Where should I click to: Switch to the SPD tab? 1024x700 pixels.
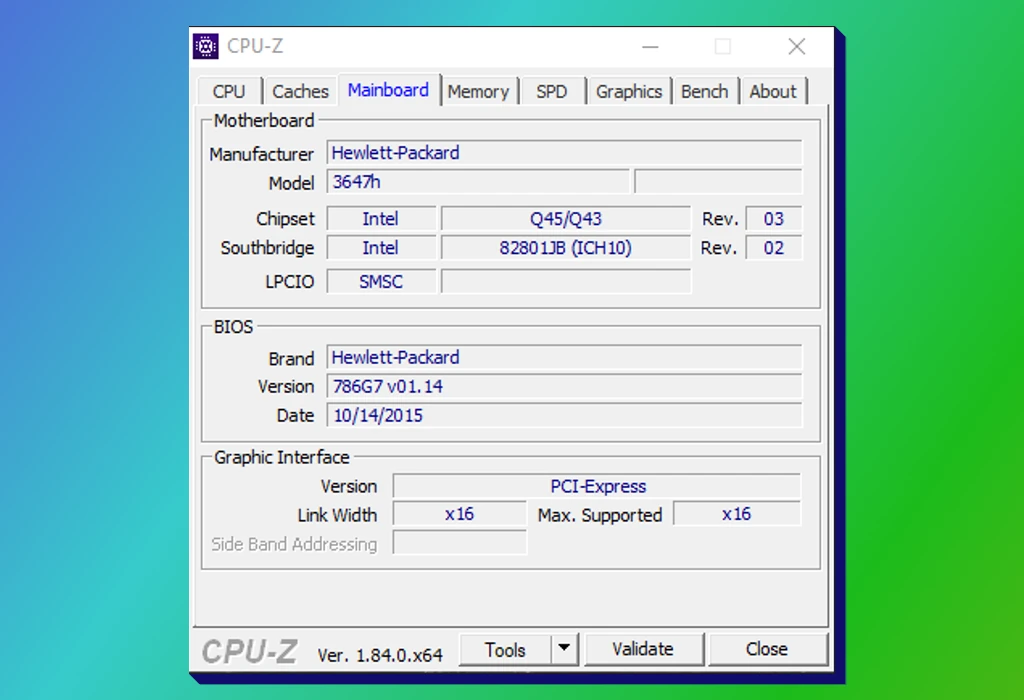(552, 91)
